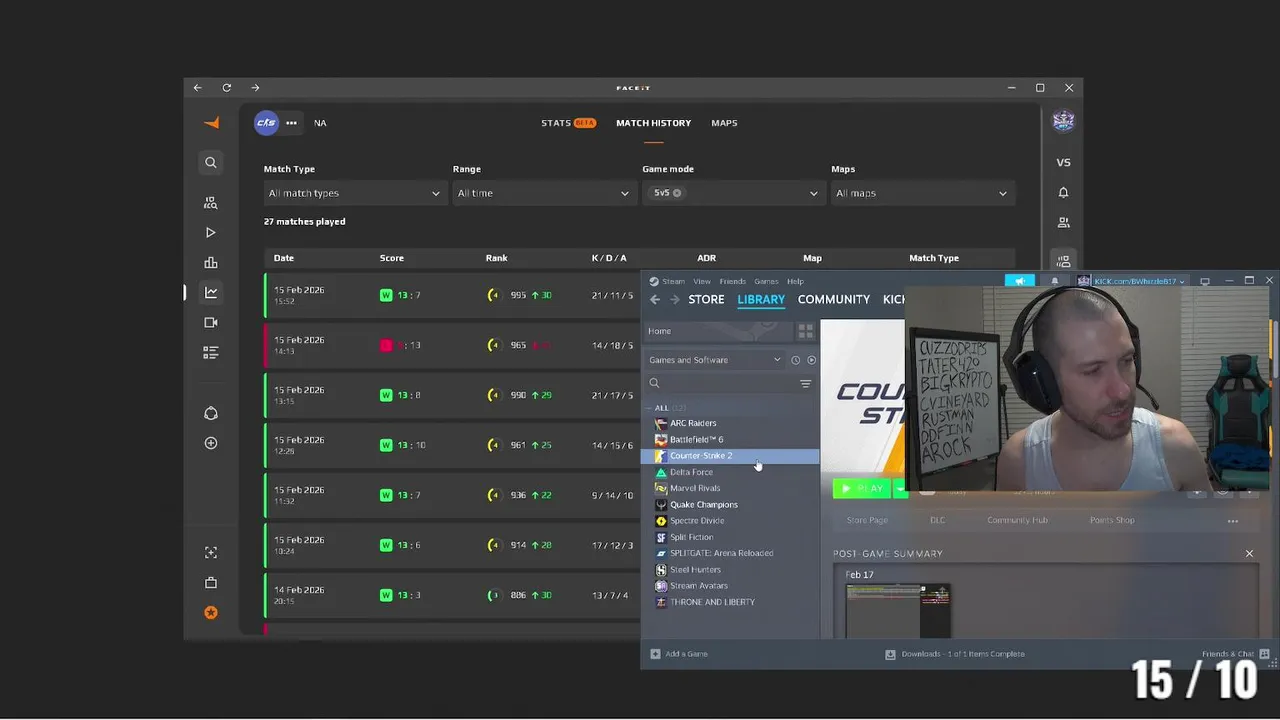Go to the Steam COMMUNITY tab
This screenshot has height=720, width=1280.
pyautogui.click(x=834, y=299)
